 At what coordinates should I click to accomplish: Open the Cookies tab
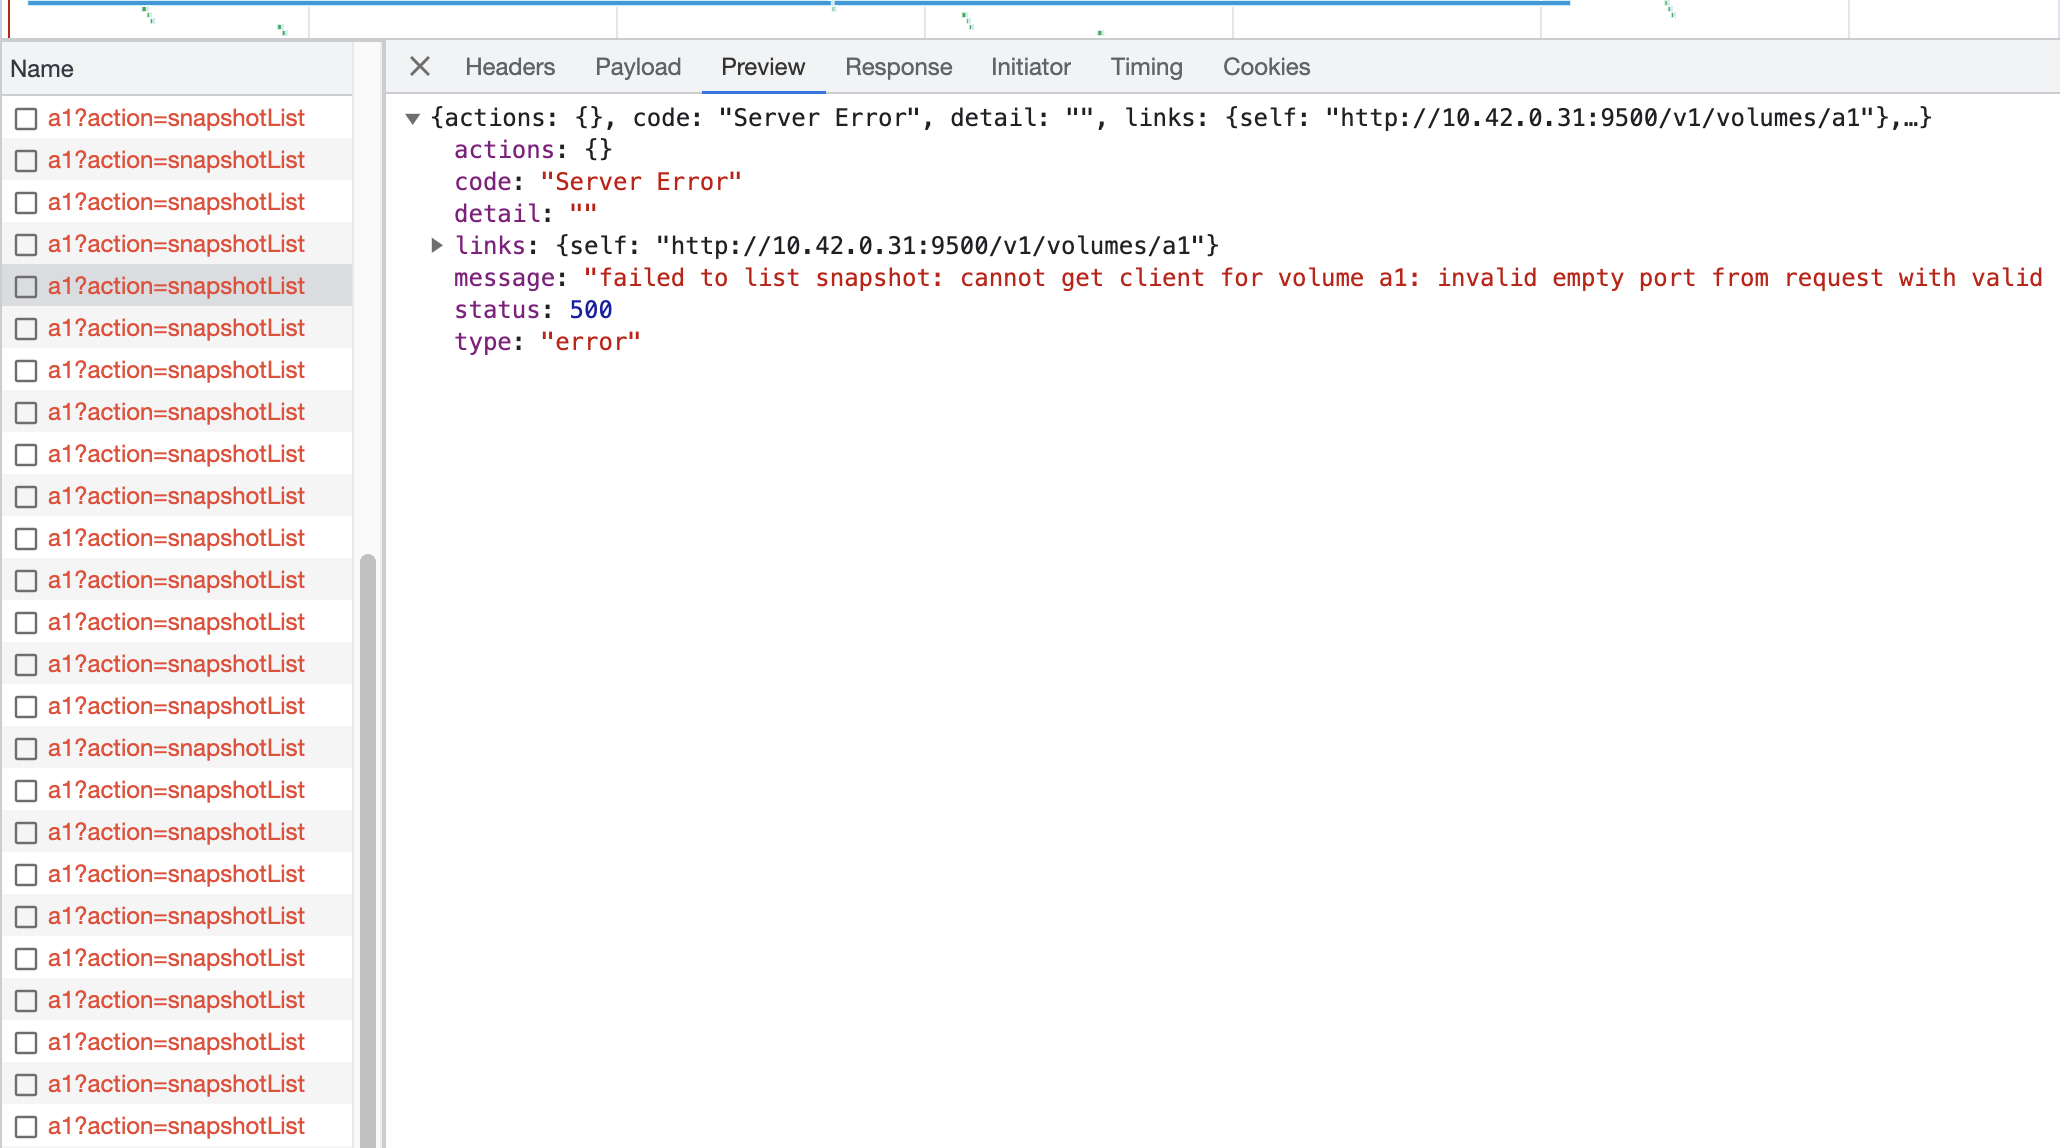(1265, 66)
